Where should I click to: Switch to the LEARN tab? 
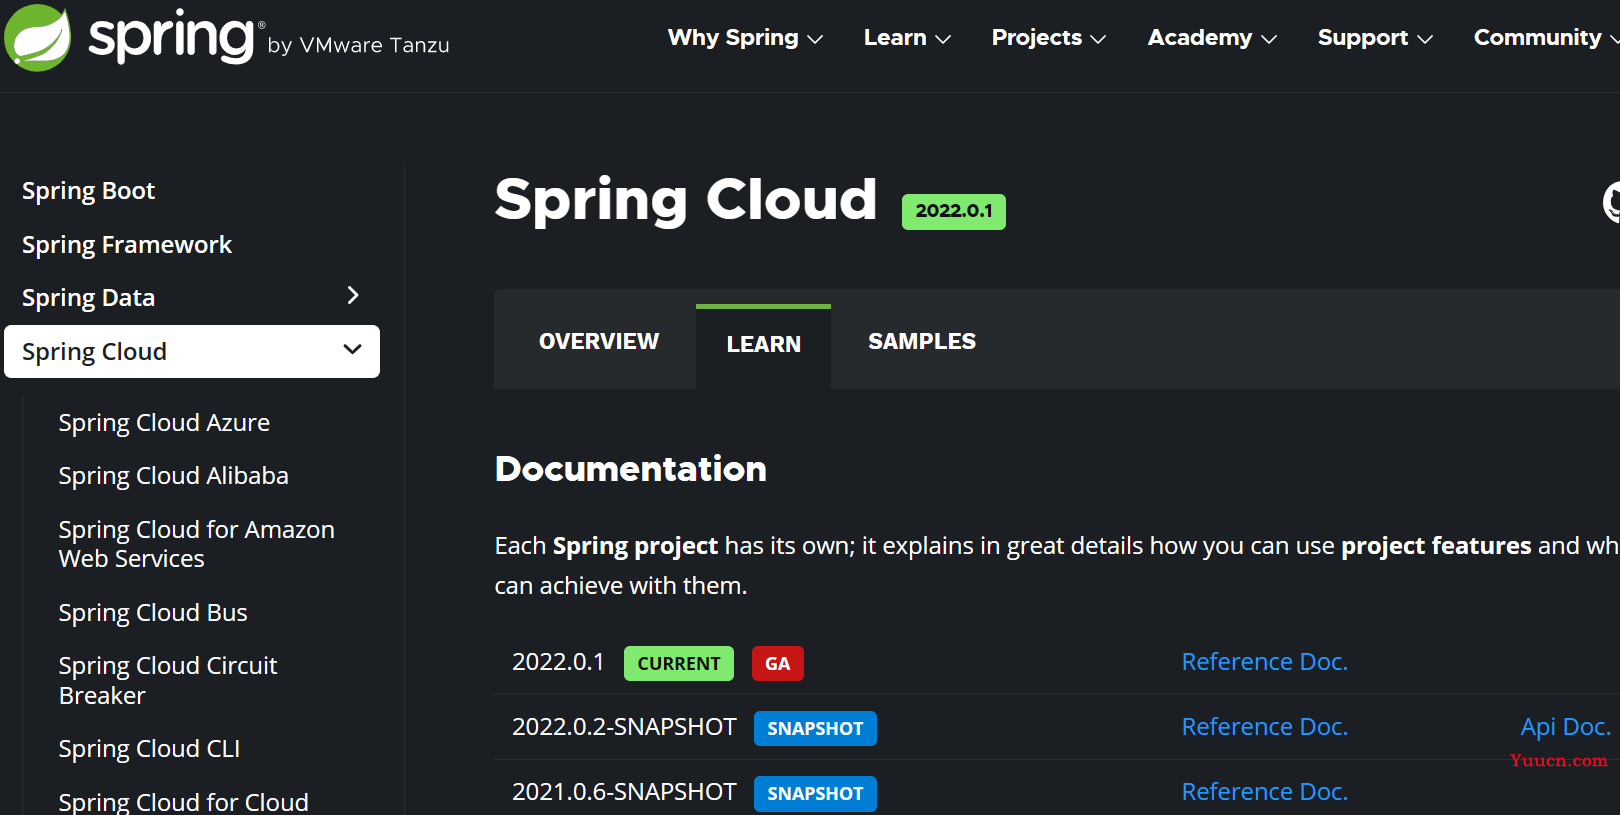coord(764,345)
